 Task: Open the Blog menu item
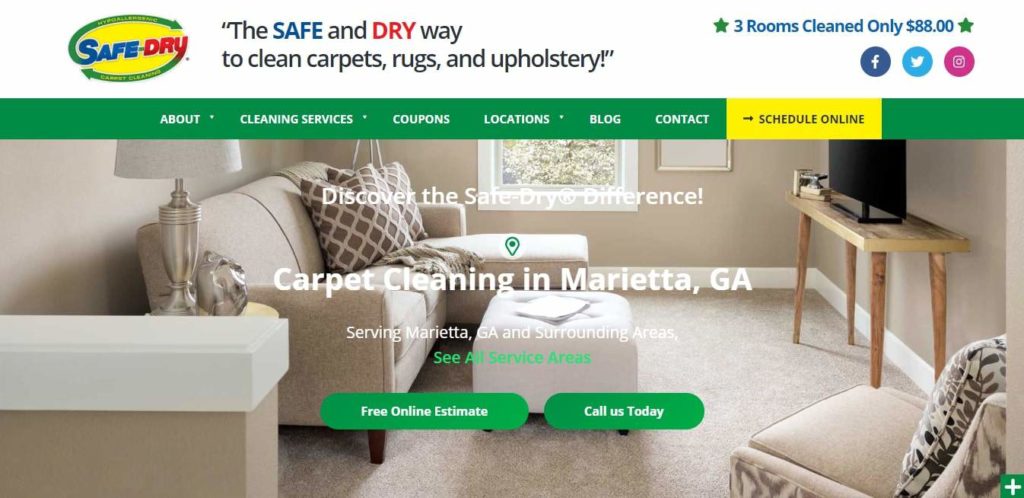pyautogui.click(x=605, y=119)
